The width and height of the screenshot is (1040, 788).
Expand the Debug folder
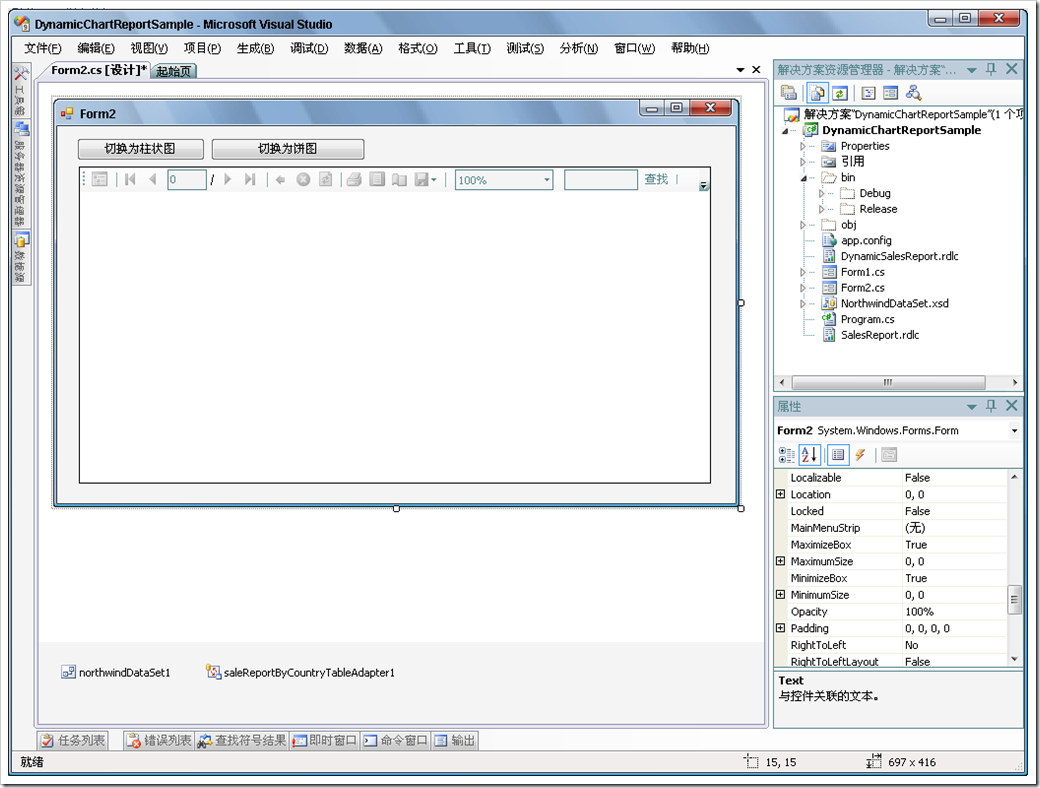click(821, 194)
